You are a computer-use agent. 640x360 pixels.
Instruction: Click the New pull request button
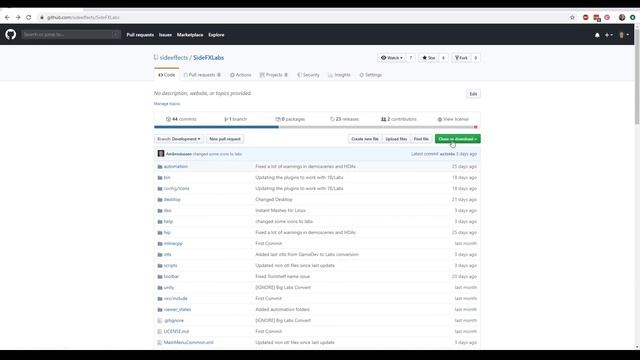click(x=225, y=139)
